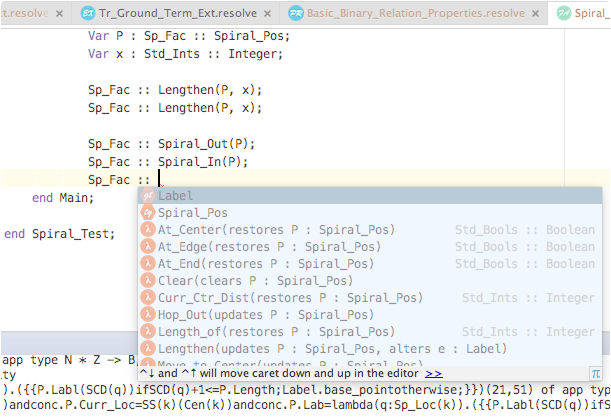Select the Lengthen operation suggestion
611x417 pixels.
click(370, 348)
